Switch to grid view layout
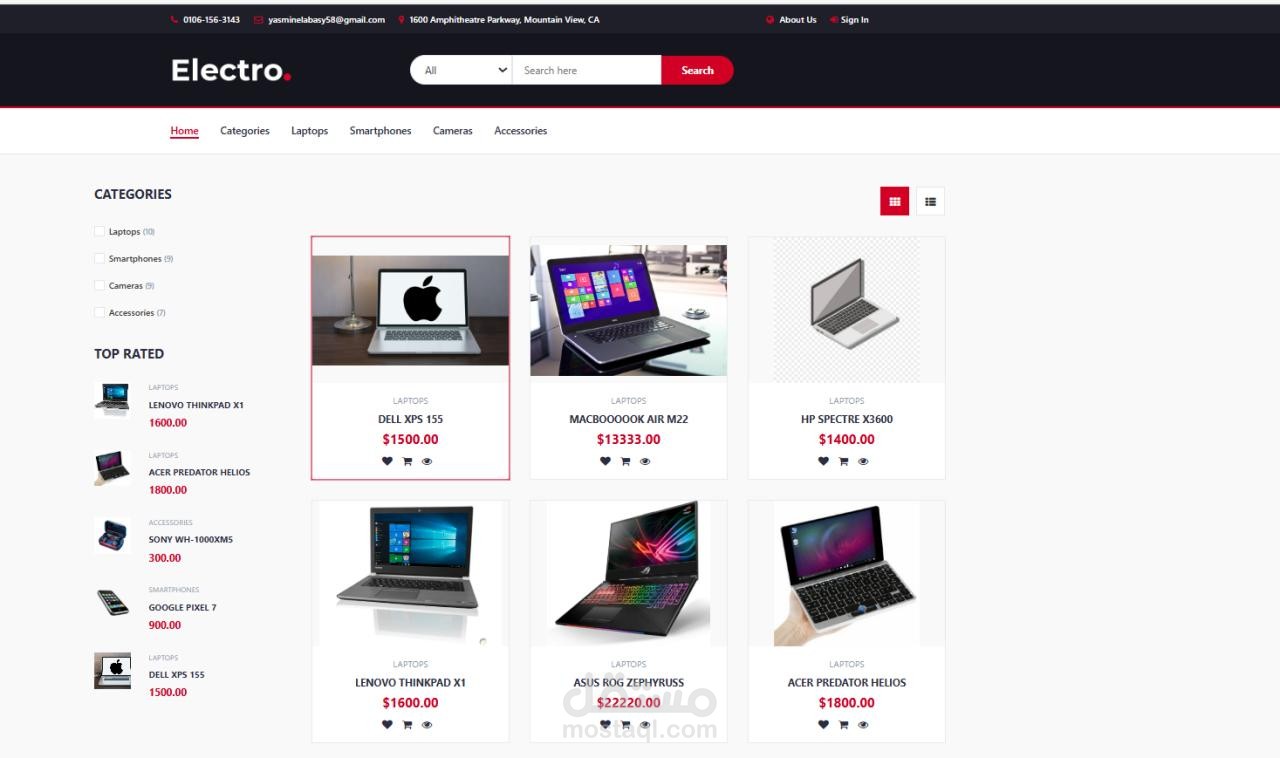 tap(894, 201)
